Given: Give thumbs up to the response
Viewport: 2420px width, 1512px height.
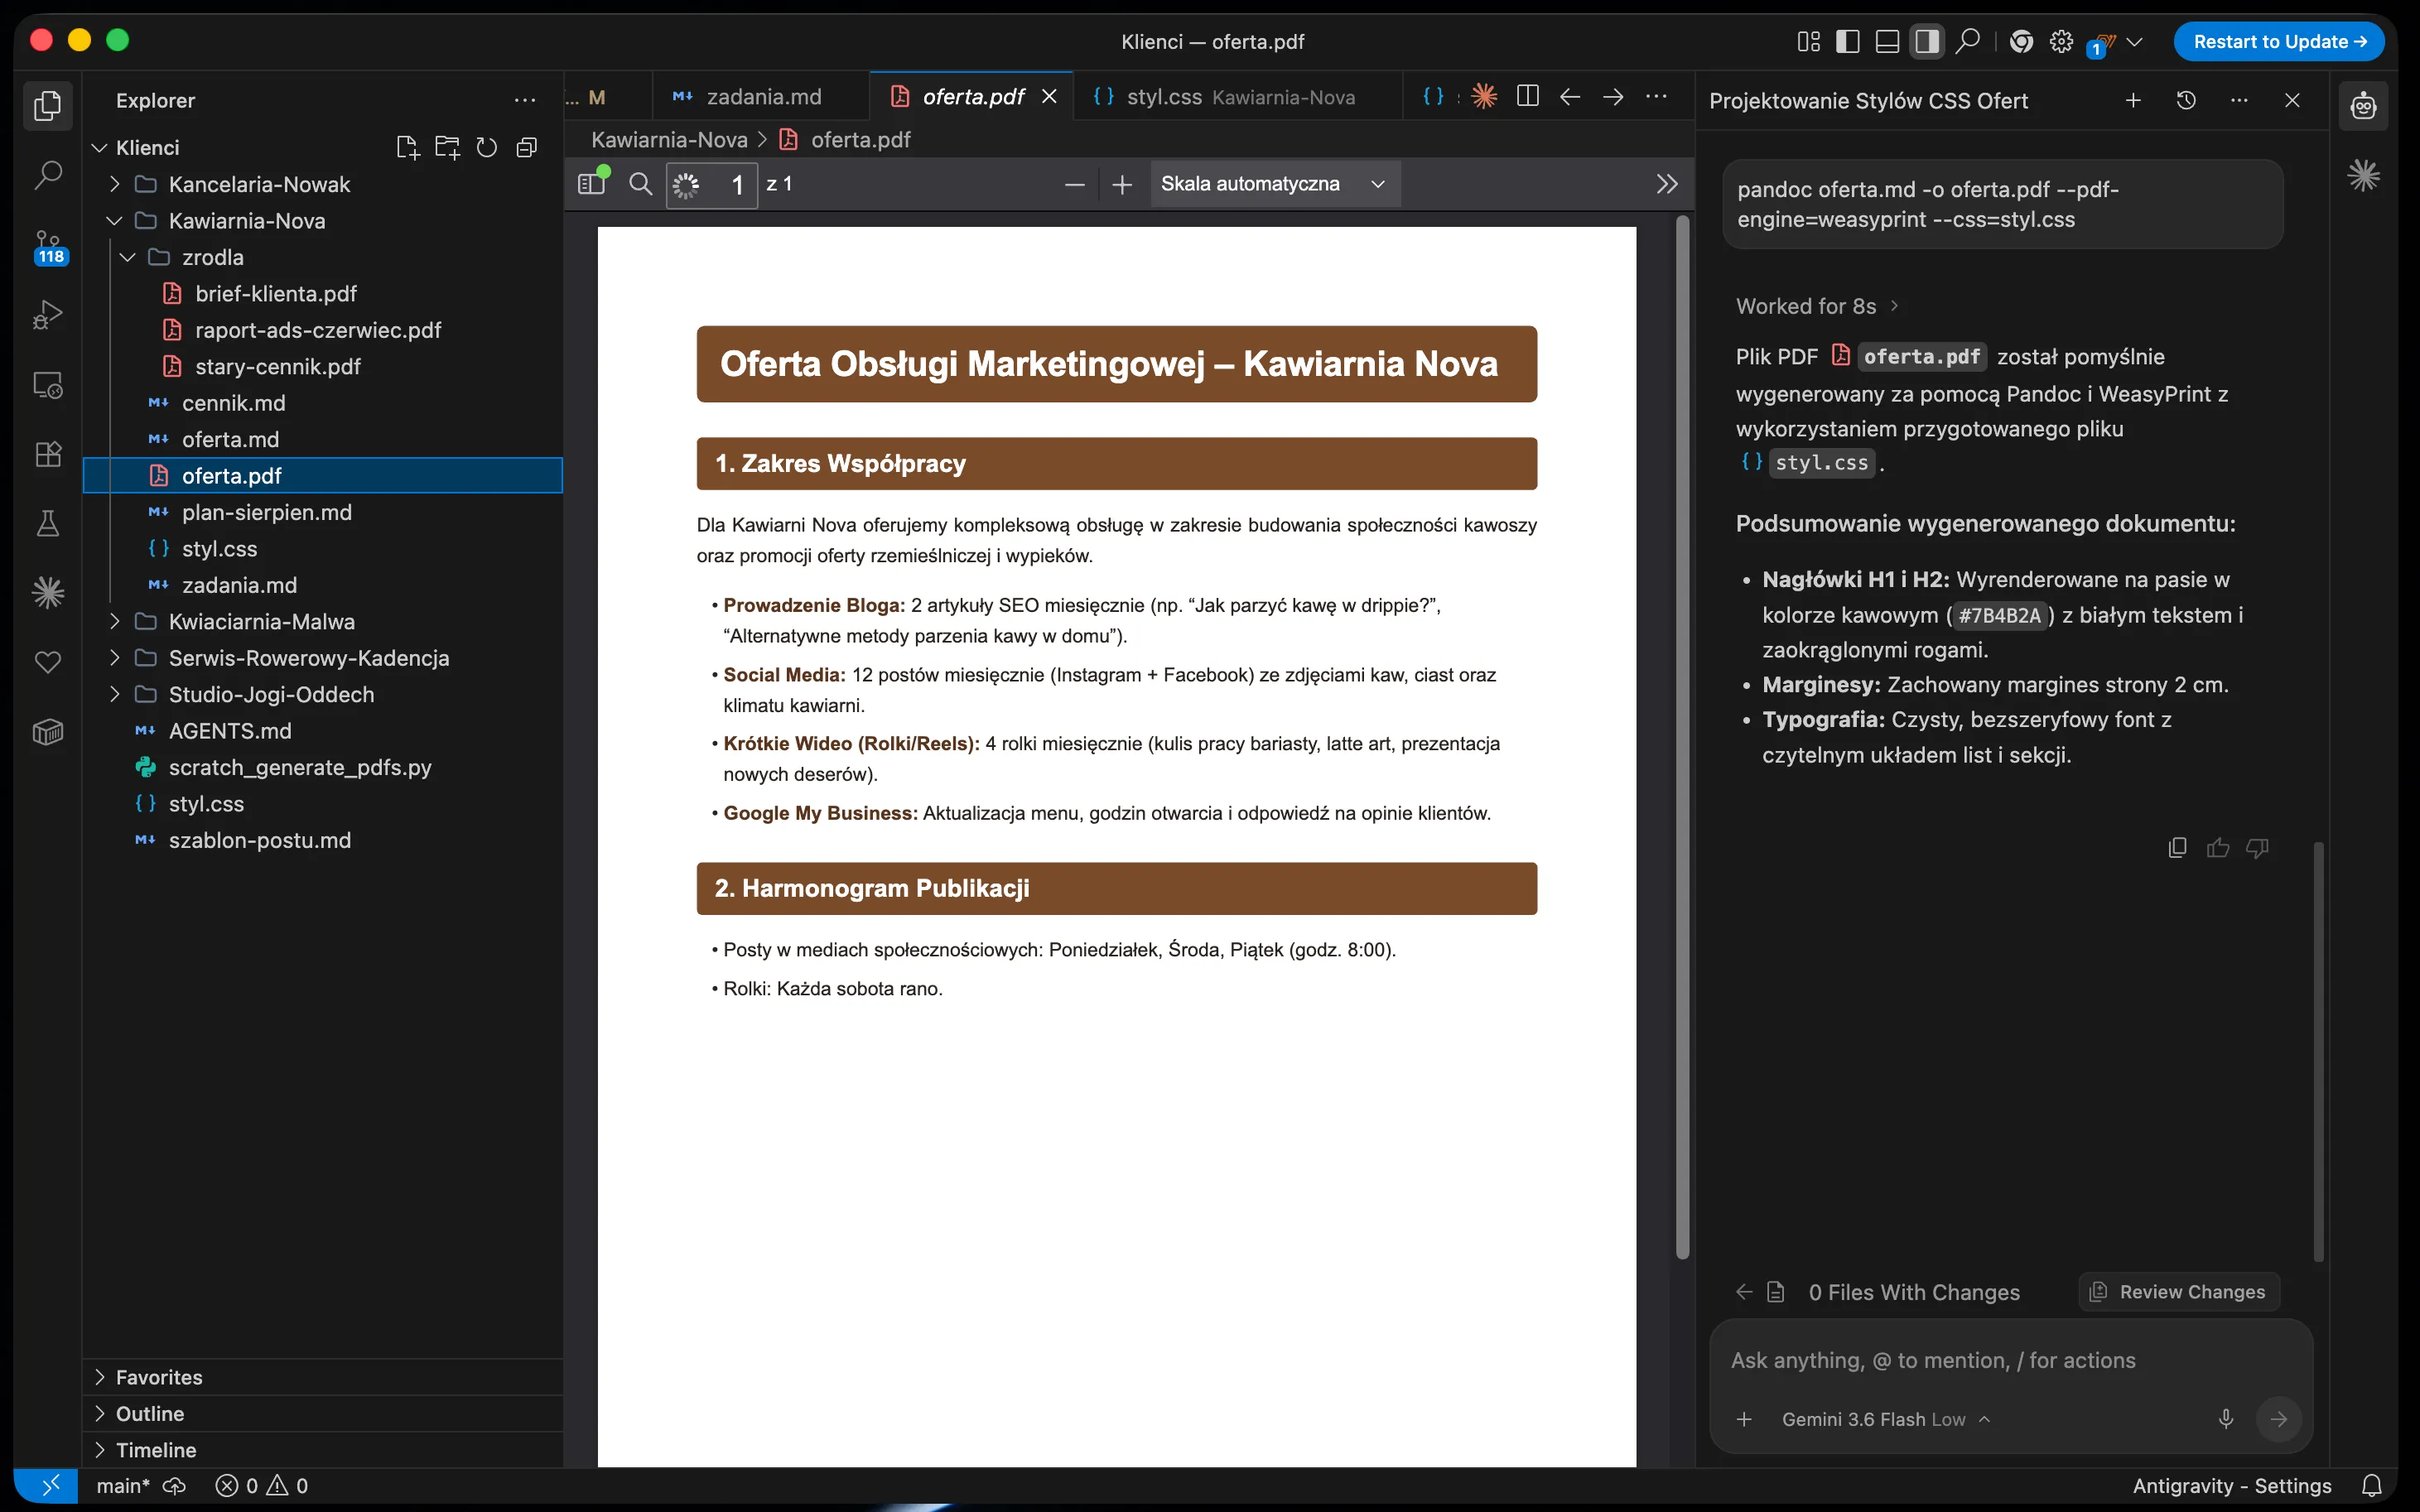Looking at the screenshot, I should (2217, 848).
